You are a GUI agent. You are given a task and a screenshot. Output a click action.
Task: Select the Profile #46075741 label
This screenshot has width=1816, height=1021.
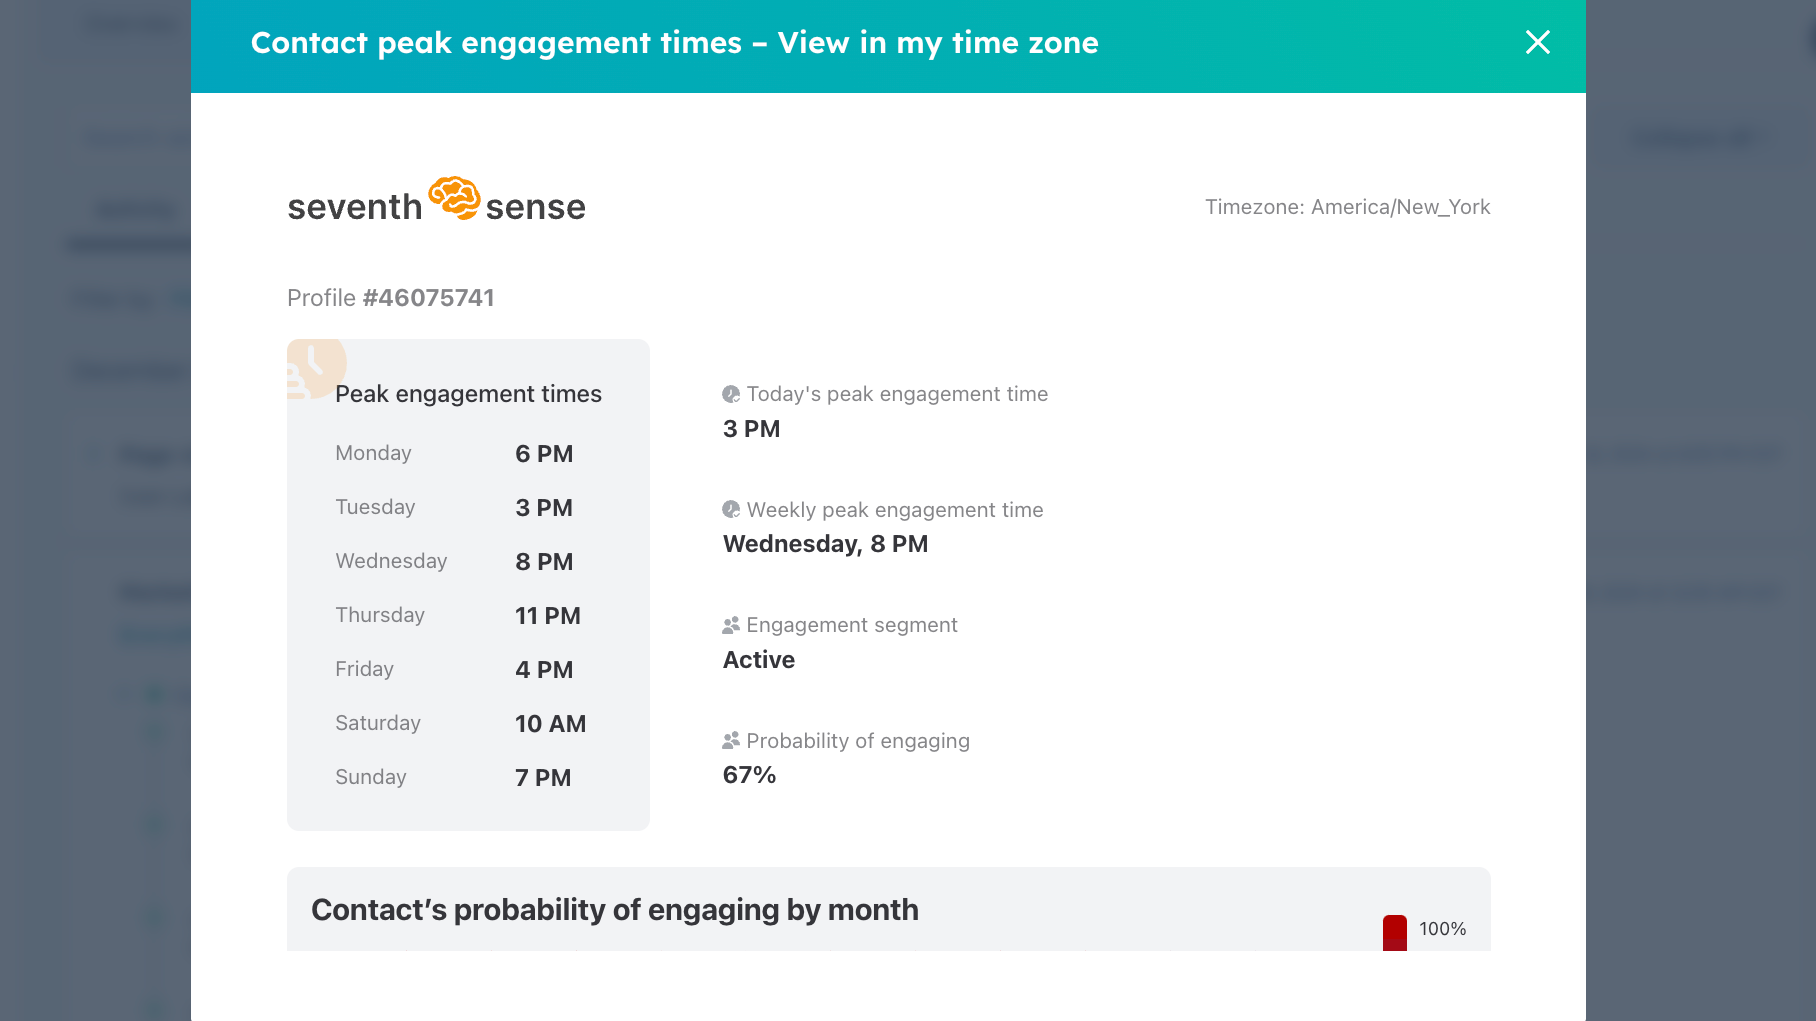pyautogui.click(x=390, y=298)
